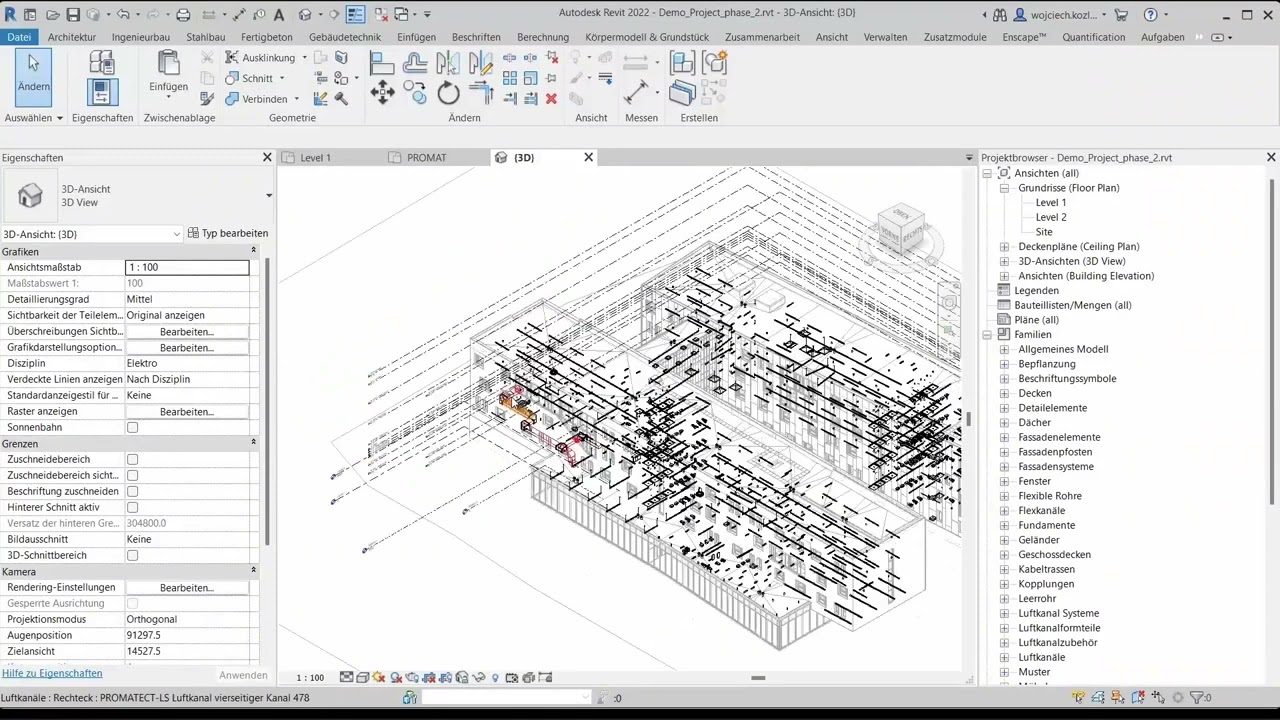Click the Mirror Pick Axis tool
Image resolution: width=1280 pixels, height=720 pixels.
(448, 63)
